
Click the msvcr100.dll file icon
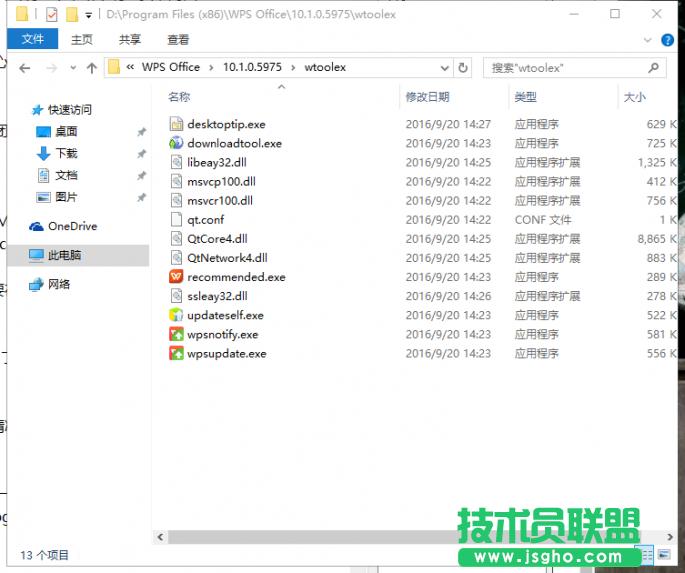(176, 200)
